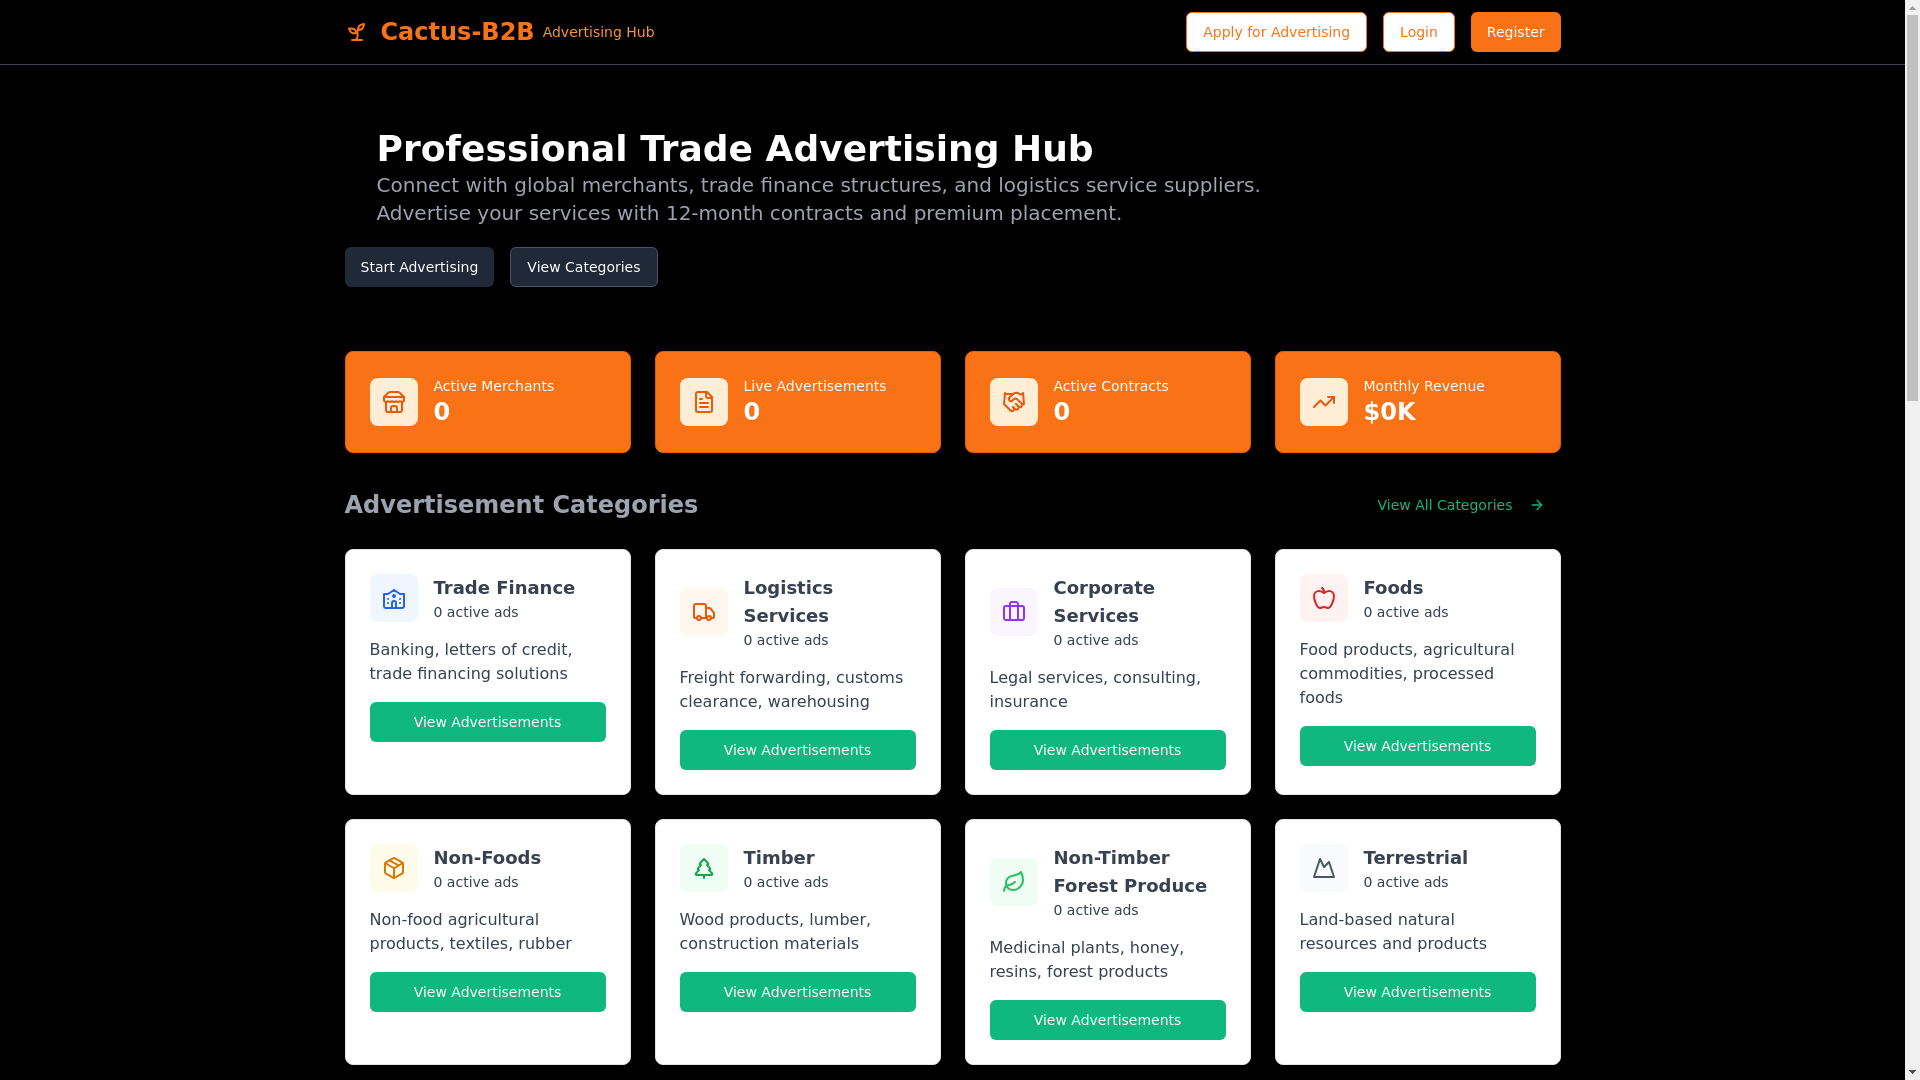The image size is (1920, 1080).
Task: Click 'Land-based natural resources' description
Action: (1393, 932)
